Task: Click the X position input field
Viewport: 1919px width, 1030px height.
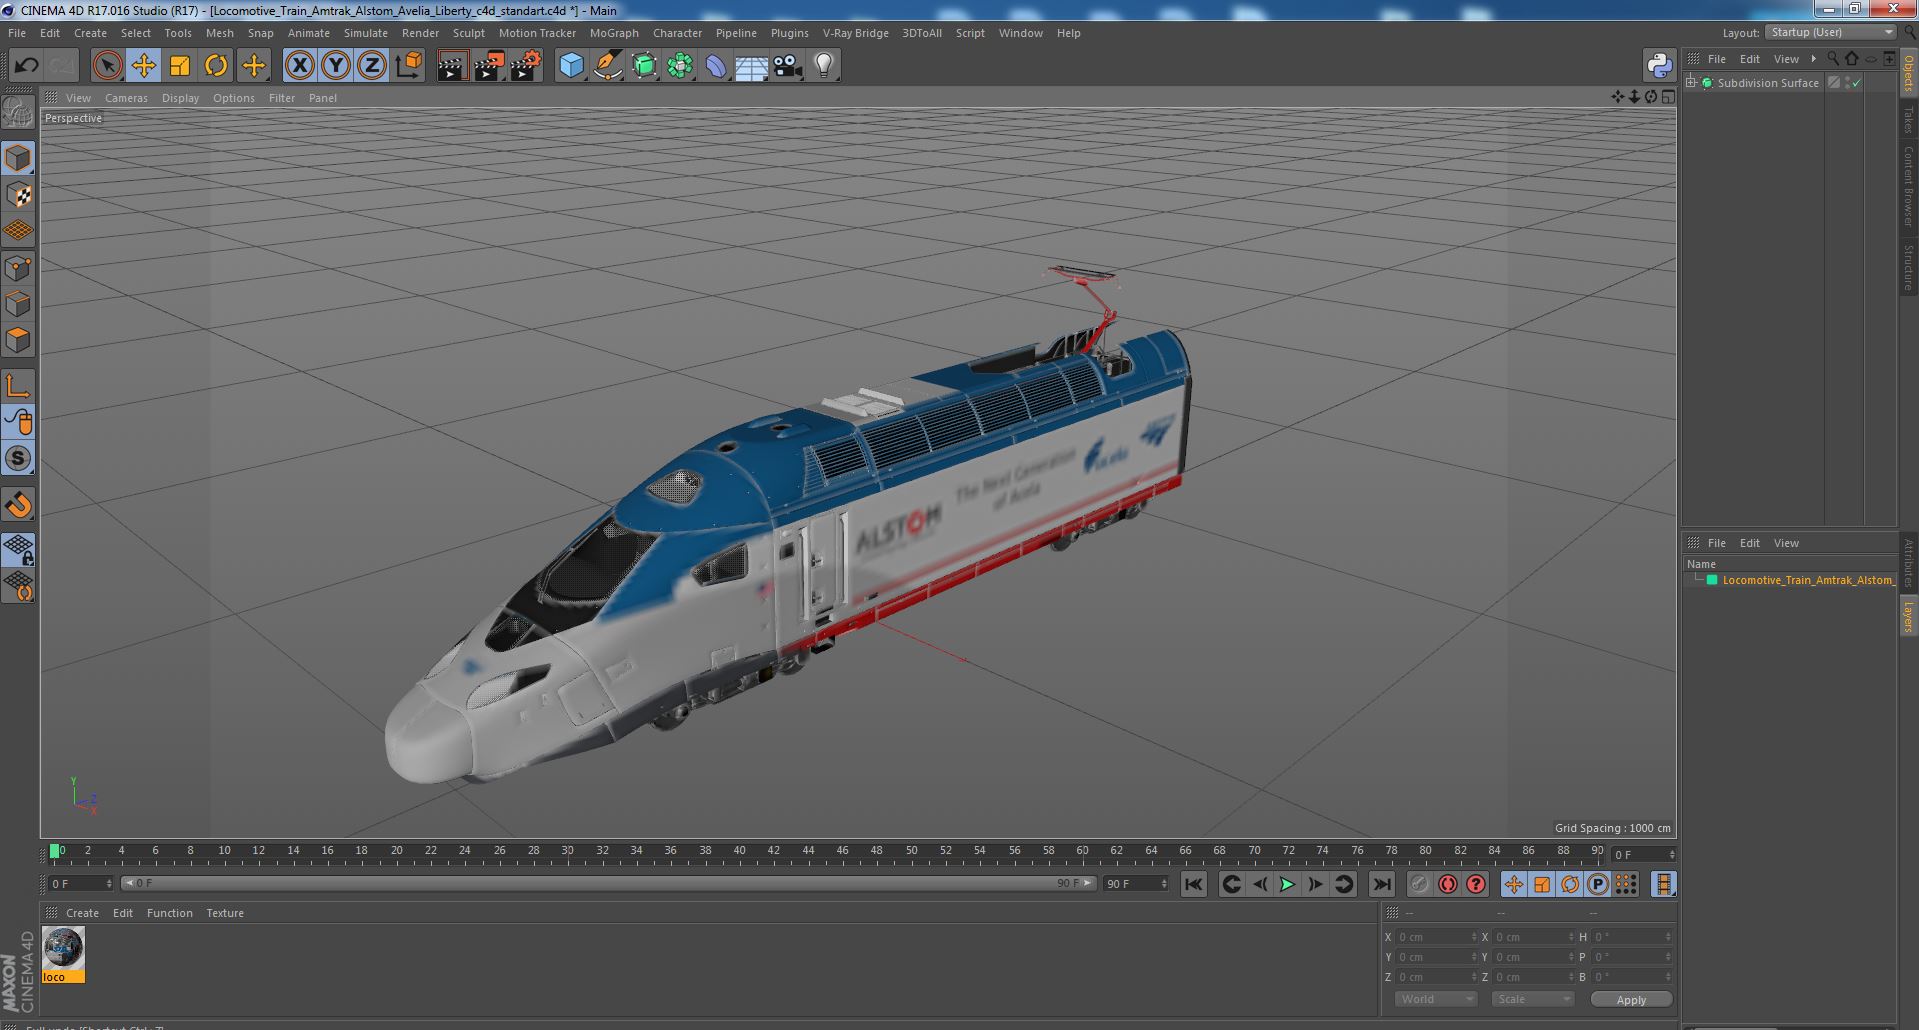Action: [x=1436, y=937]
